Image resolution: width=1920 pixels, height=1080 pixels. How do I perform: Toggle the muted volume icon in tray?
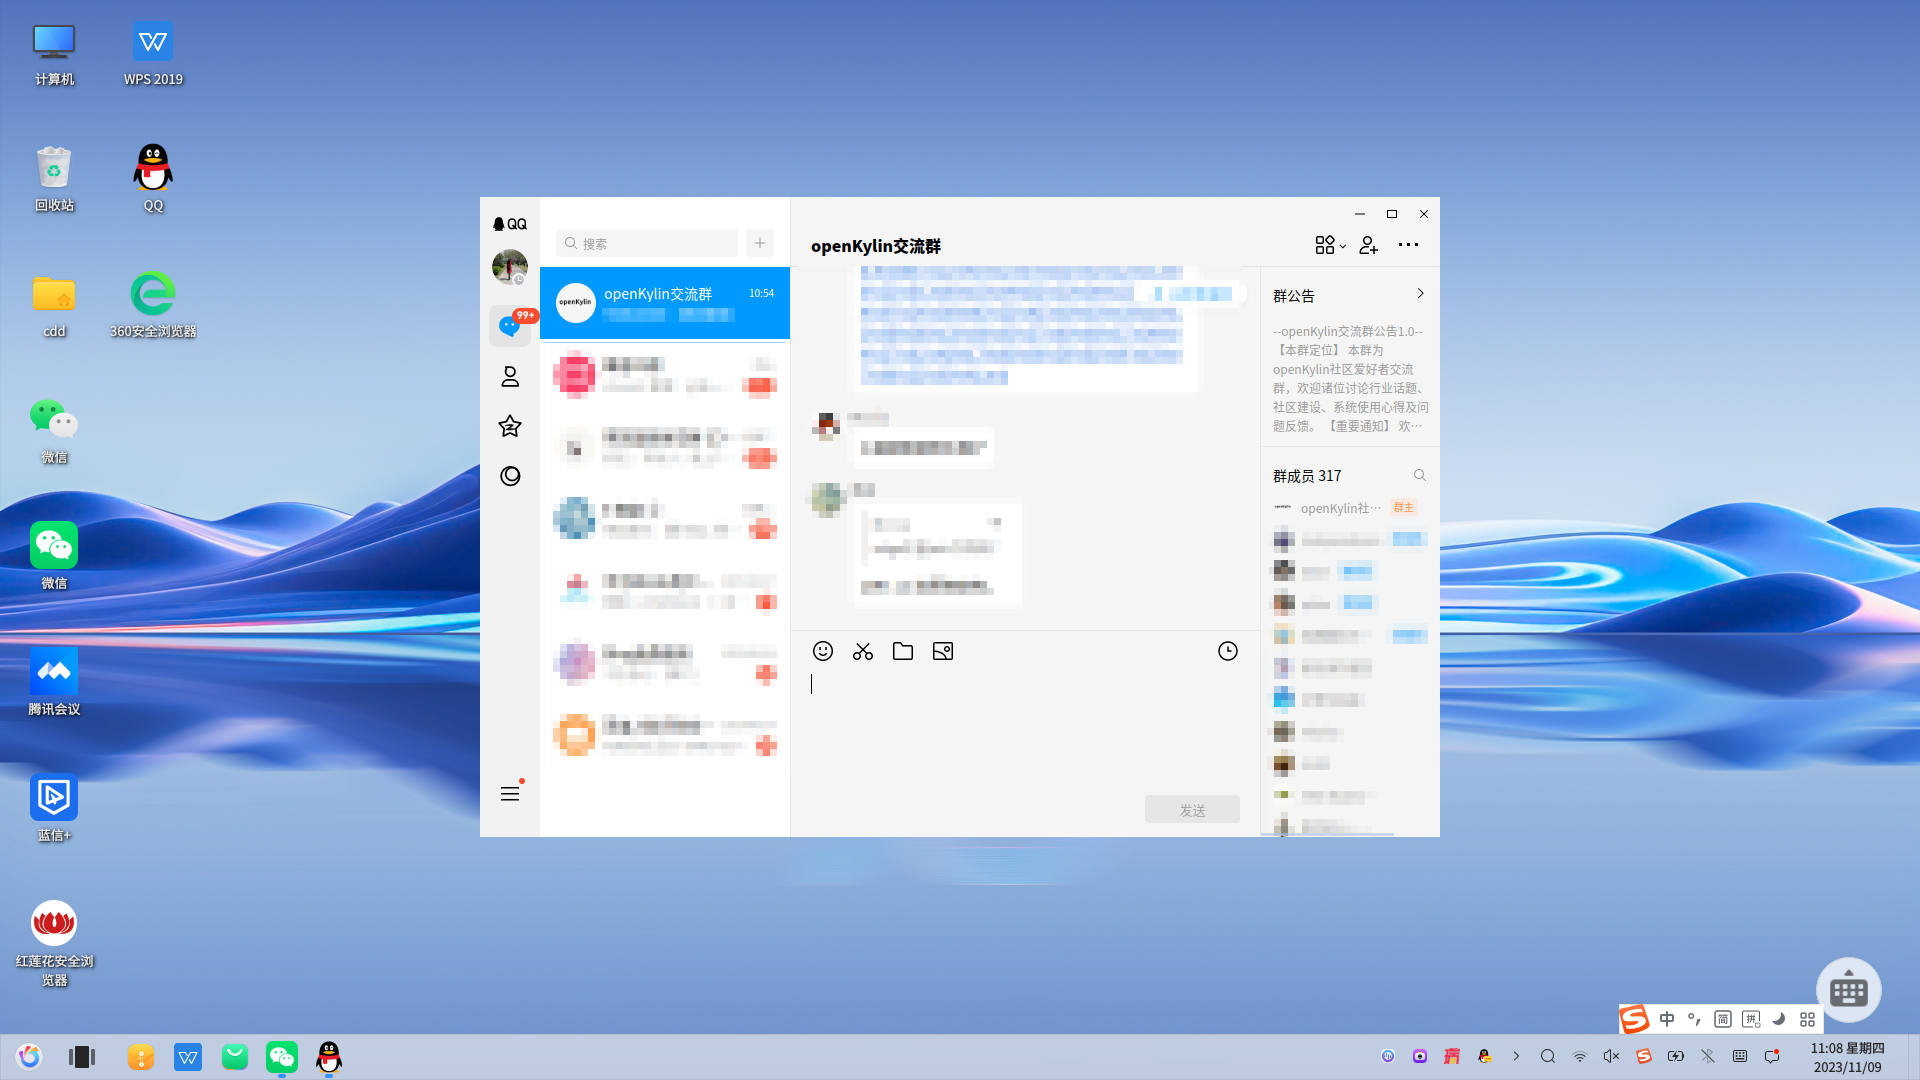(x=1611, y=1056)
